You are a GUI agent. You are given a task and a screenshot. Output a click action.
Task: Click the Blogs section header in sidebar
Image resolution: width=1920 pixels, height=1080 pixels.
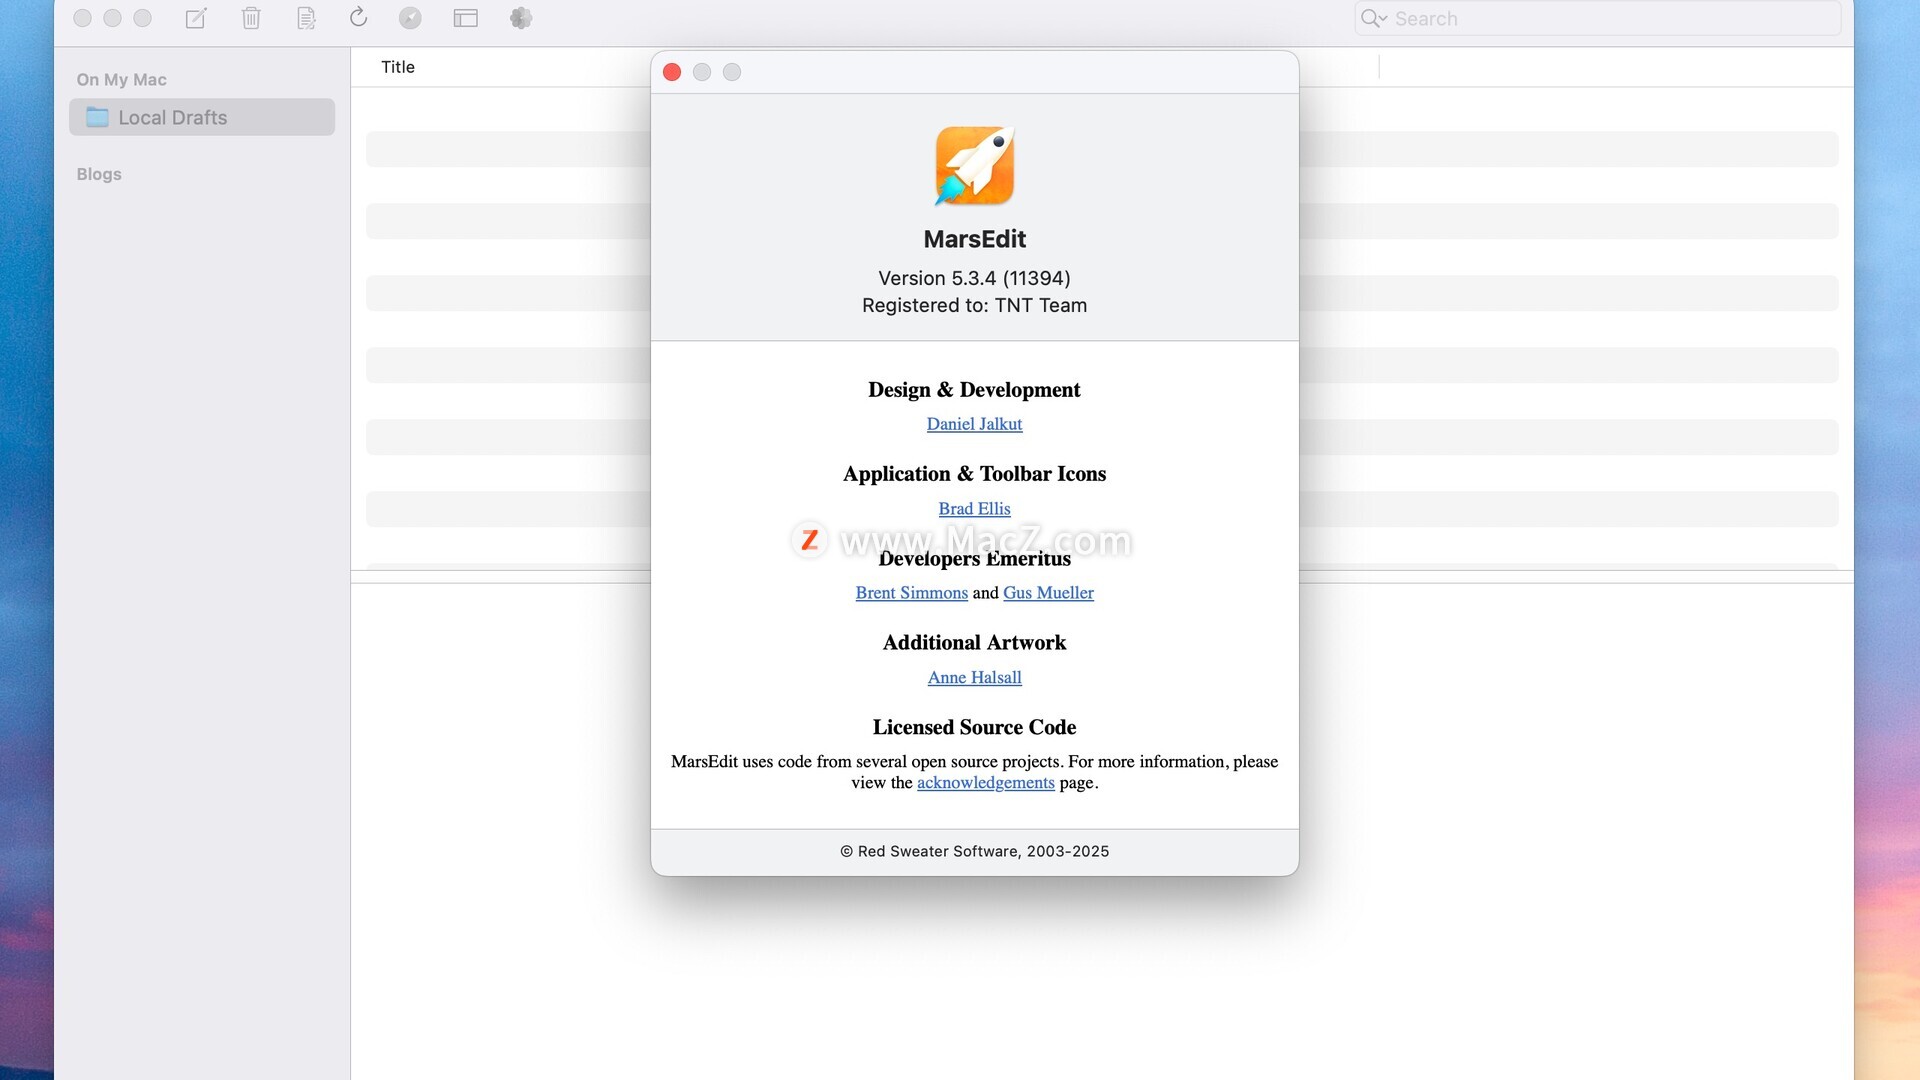99,174
